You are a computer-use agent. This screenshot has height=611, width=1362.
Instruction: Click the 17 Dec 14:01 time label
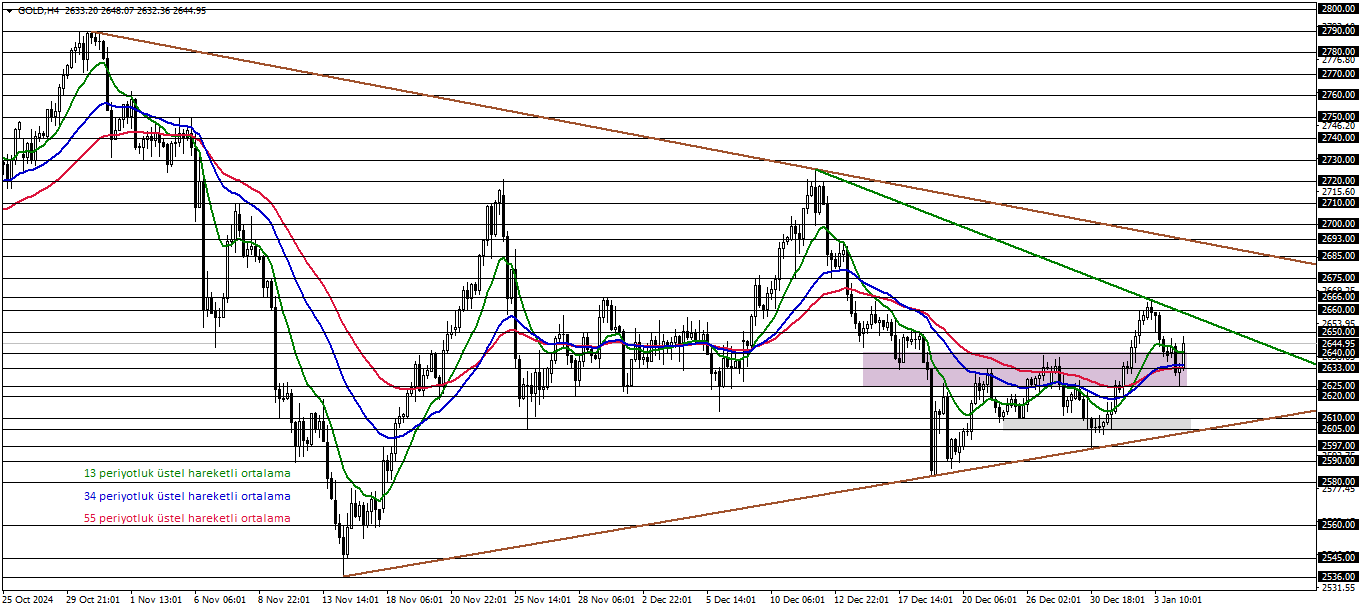tap(925, 600)
